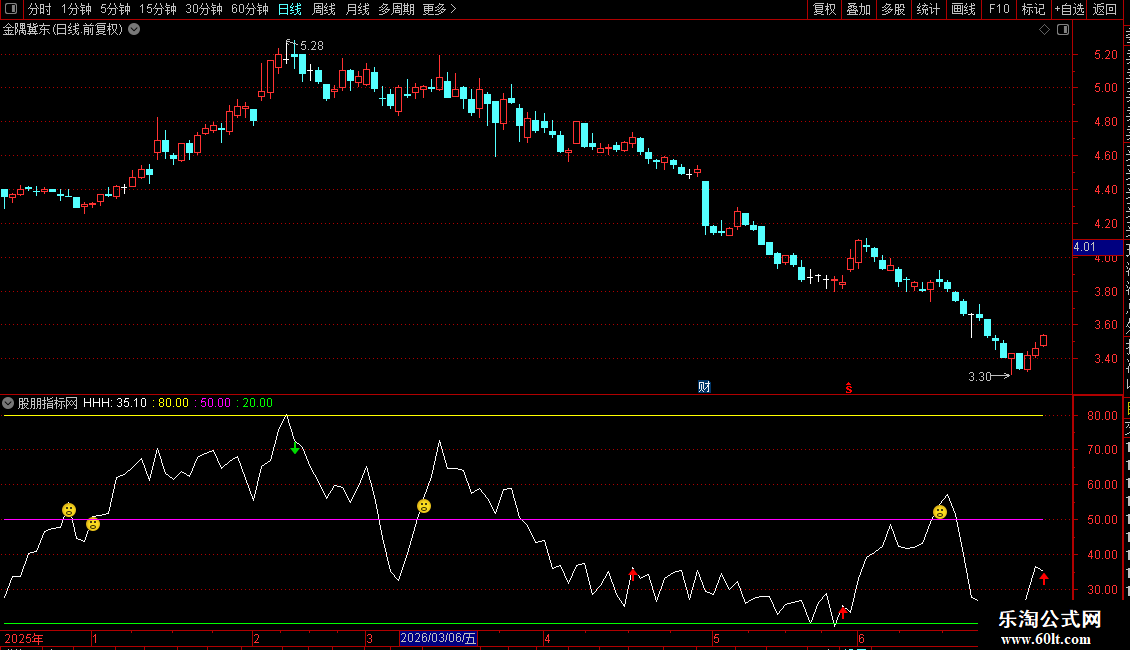Select the 30分钟 period tab
Screen dimensions: 1130x650
pos(204,9)
